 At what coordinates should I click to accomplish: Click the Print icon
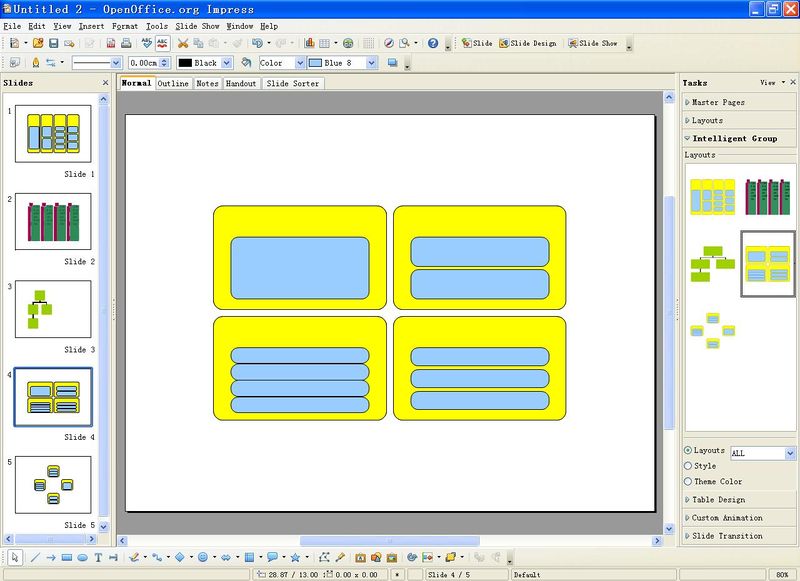tap(126, 43)
